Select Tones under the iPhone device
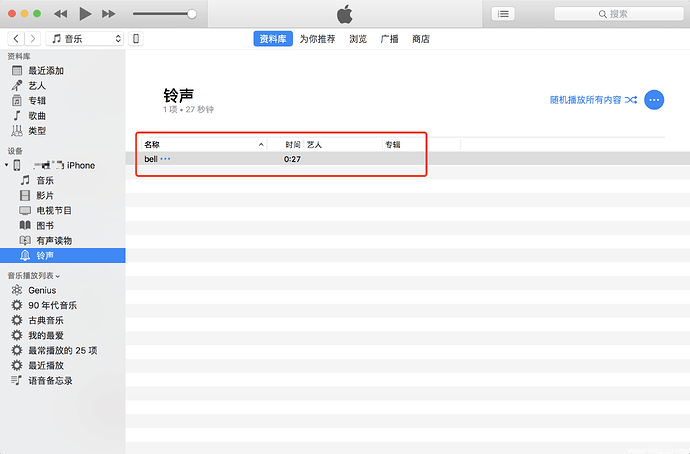 click(62, 255)
